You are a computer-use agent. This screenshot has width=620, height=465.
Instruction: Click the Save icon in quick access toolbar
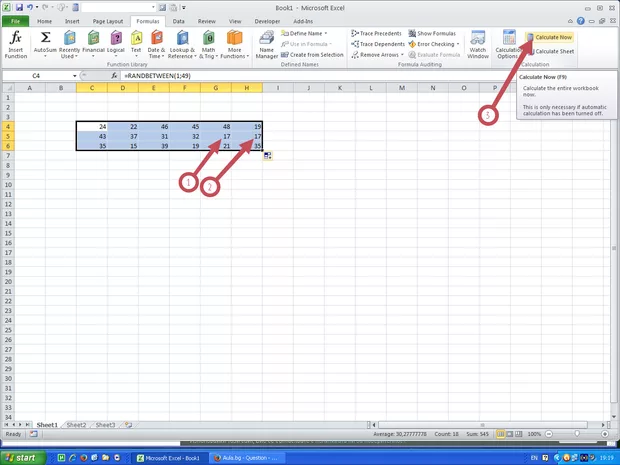pos(19,8)
